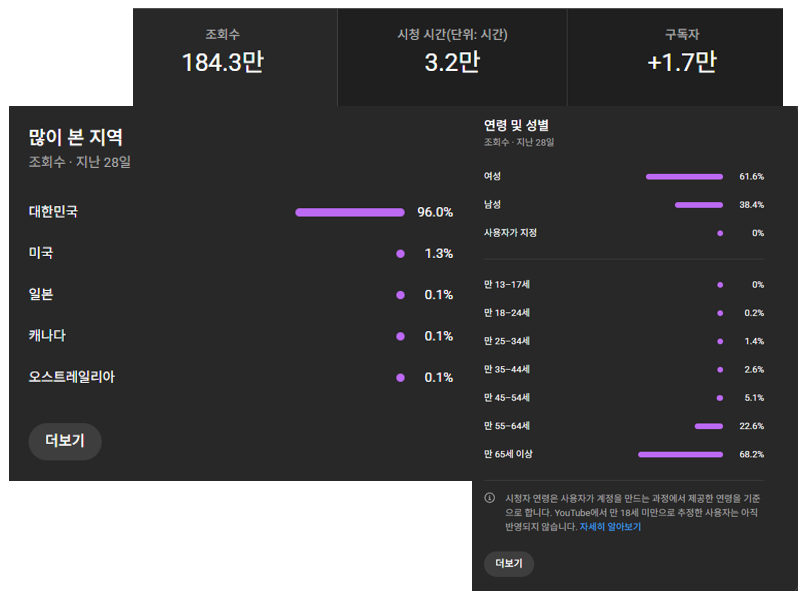Switch to the 시청 시간 metric tab

pyautogui.click(x=452, y=54)
